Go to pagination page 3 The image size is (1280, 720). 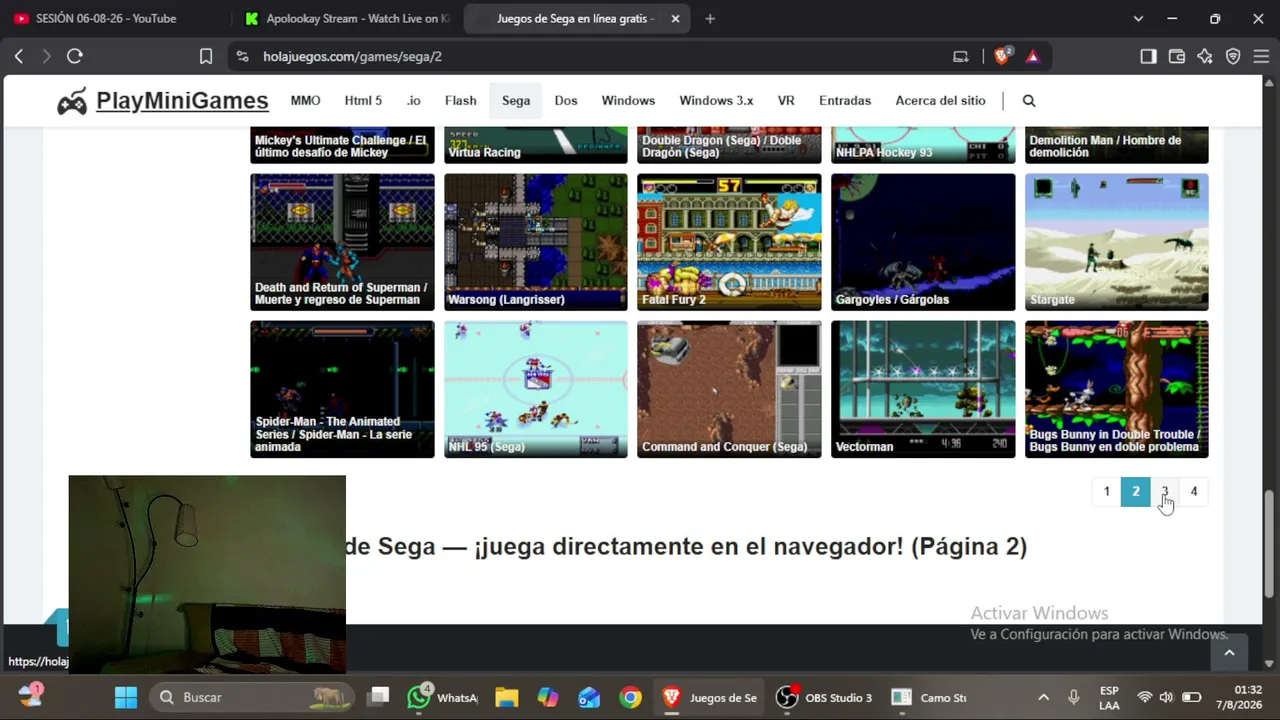[x=1164, y=491]
